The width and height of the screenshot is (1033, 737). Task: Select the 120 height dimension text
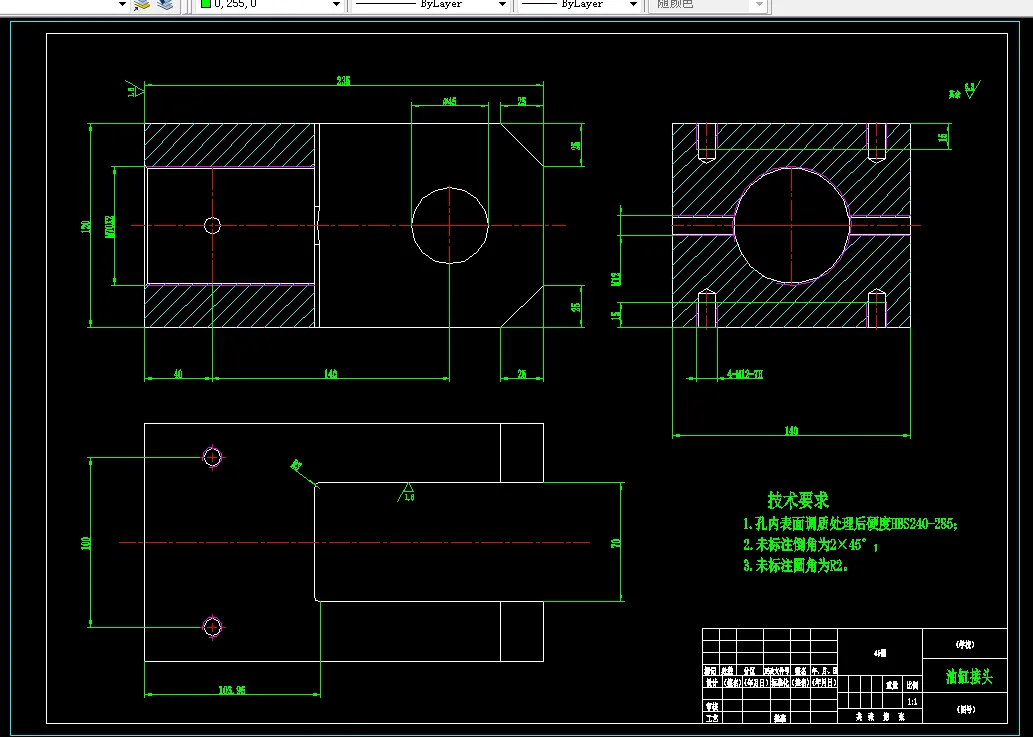point(86,225)
